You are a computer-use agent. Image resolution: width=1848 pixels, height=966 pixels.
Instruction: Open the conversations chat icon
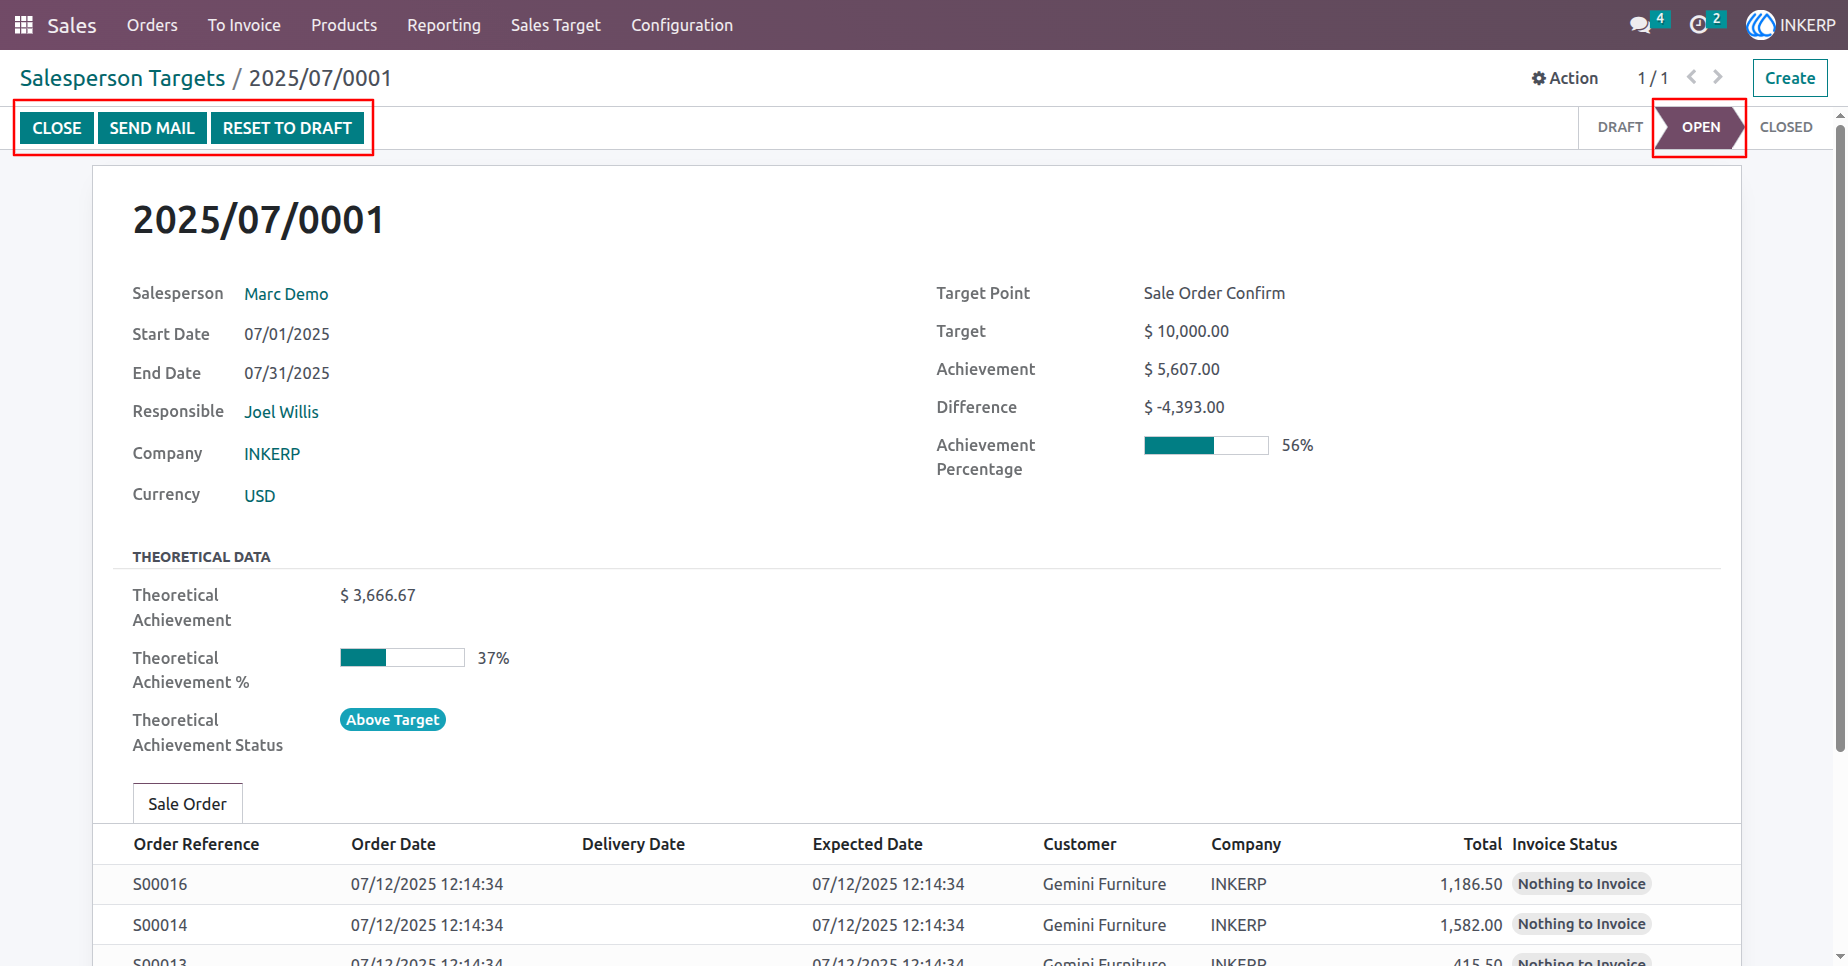point(1640,25)
